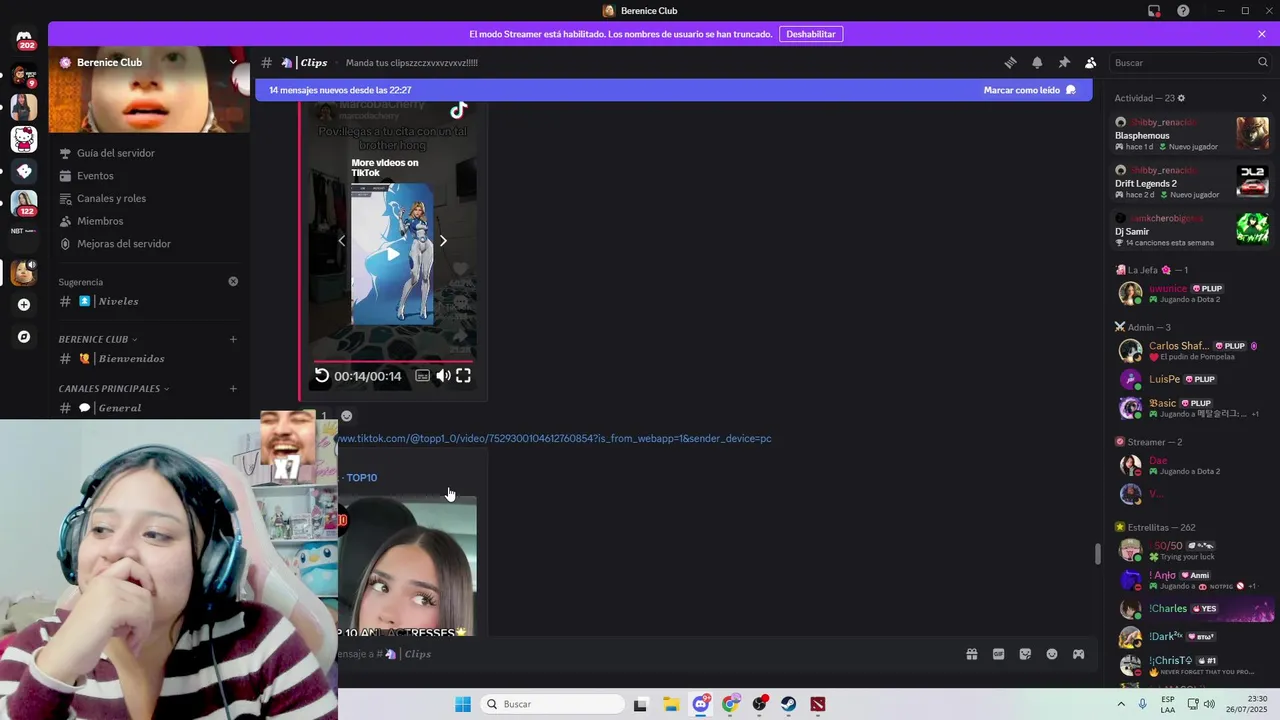The image size is (1280, 720).
Task: Open the emoji picker in message bar
Action: pos(1052,654)
